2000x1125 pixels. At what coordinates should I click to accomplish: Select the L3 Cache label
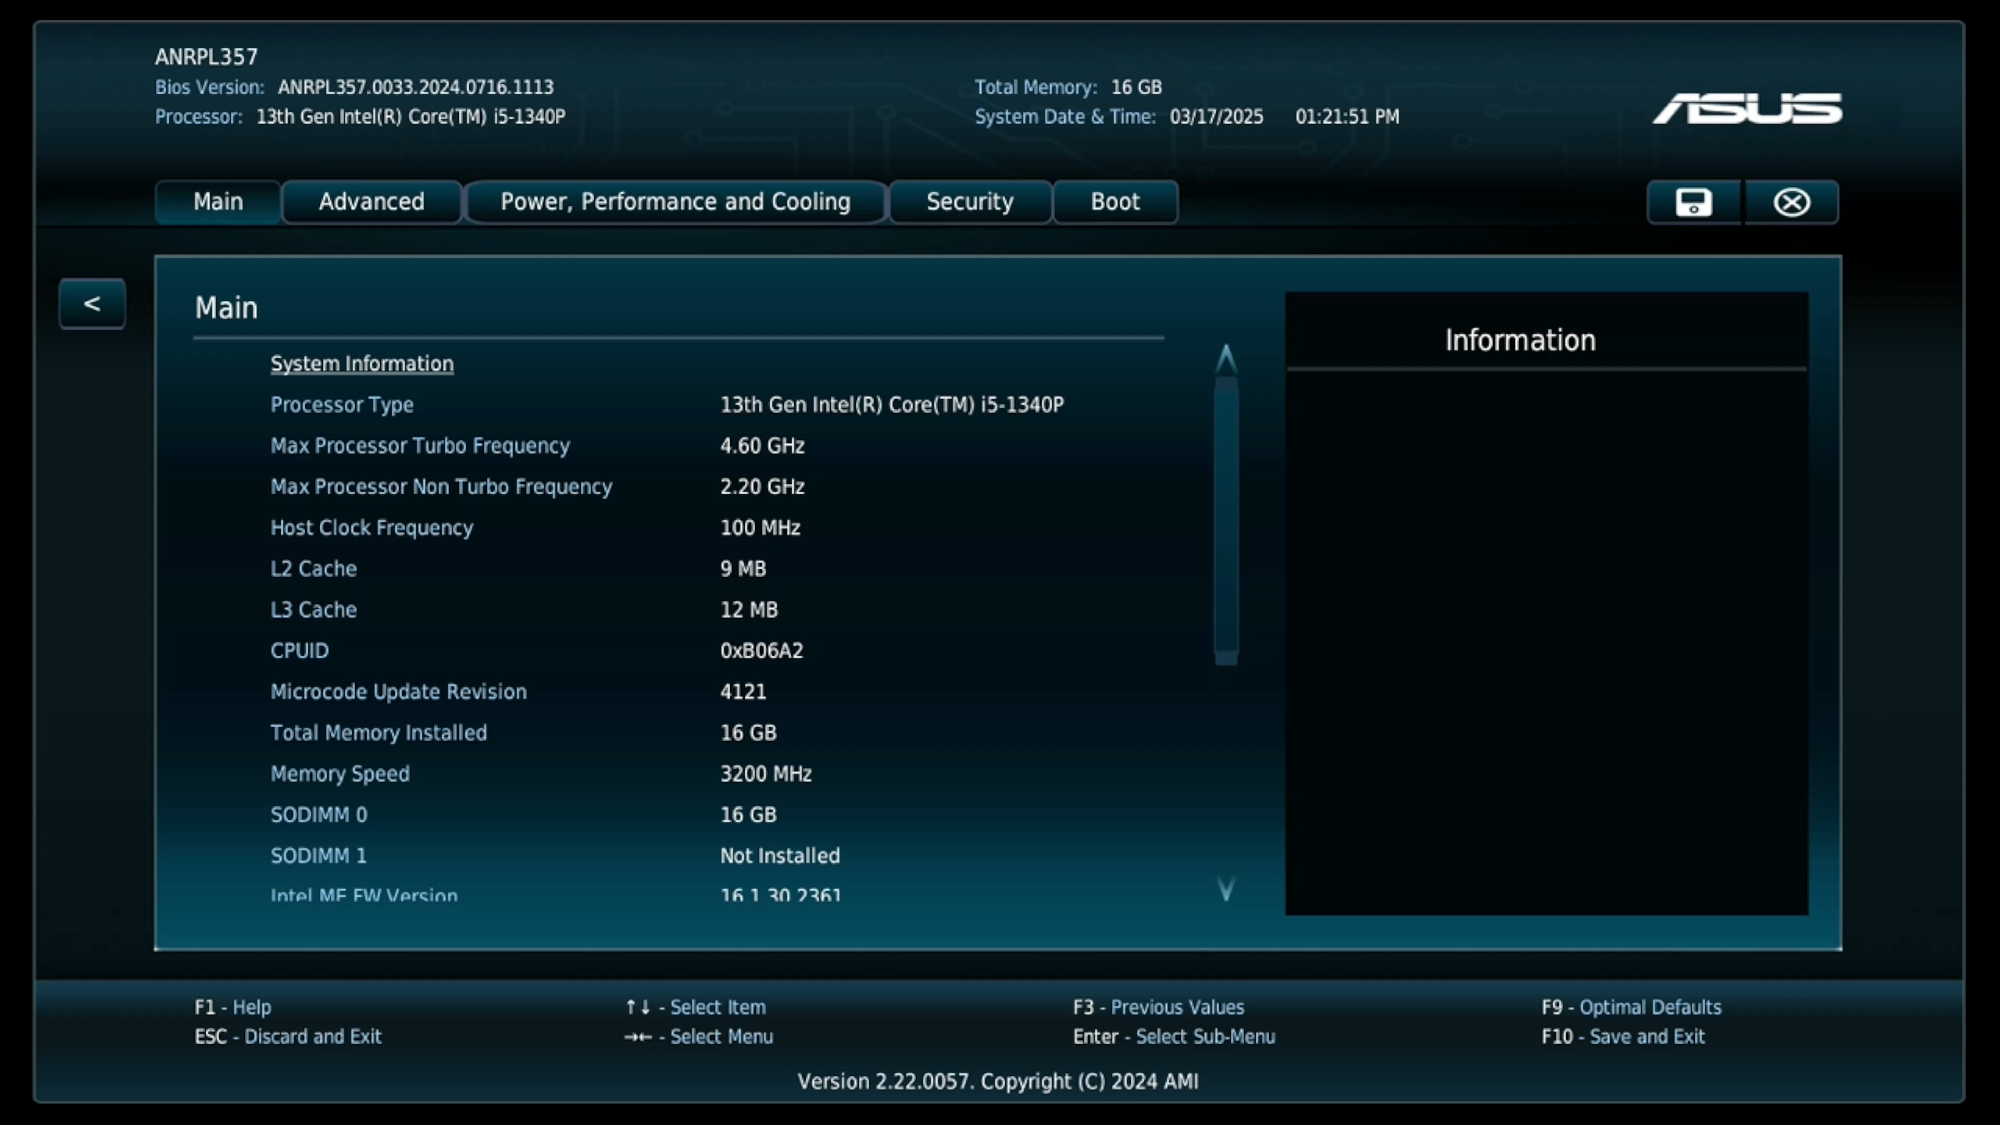(313, 610)
